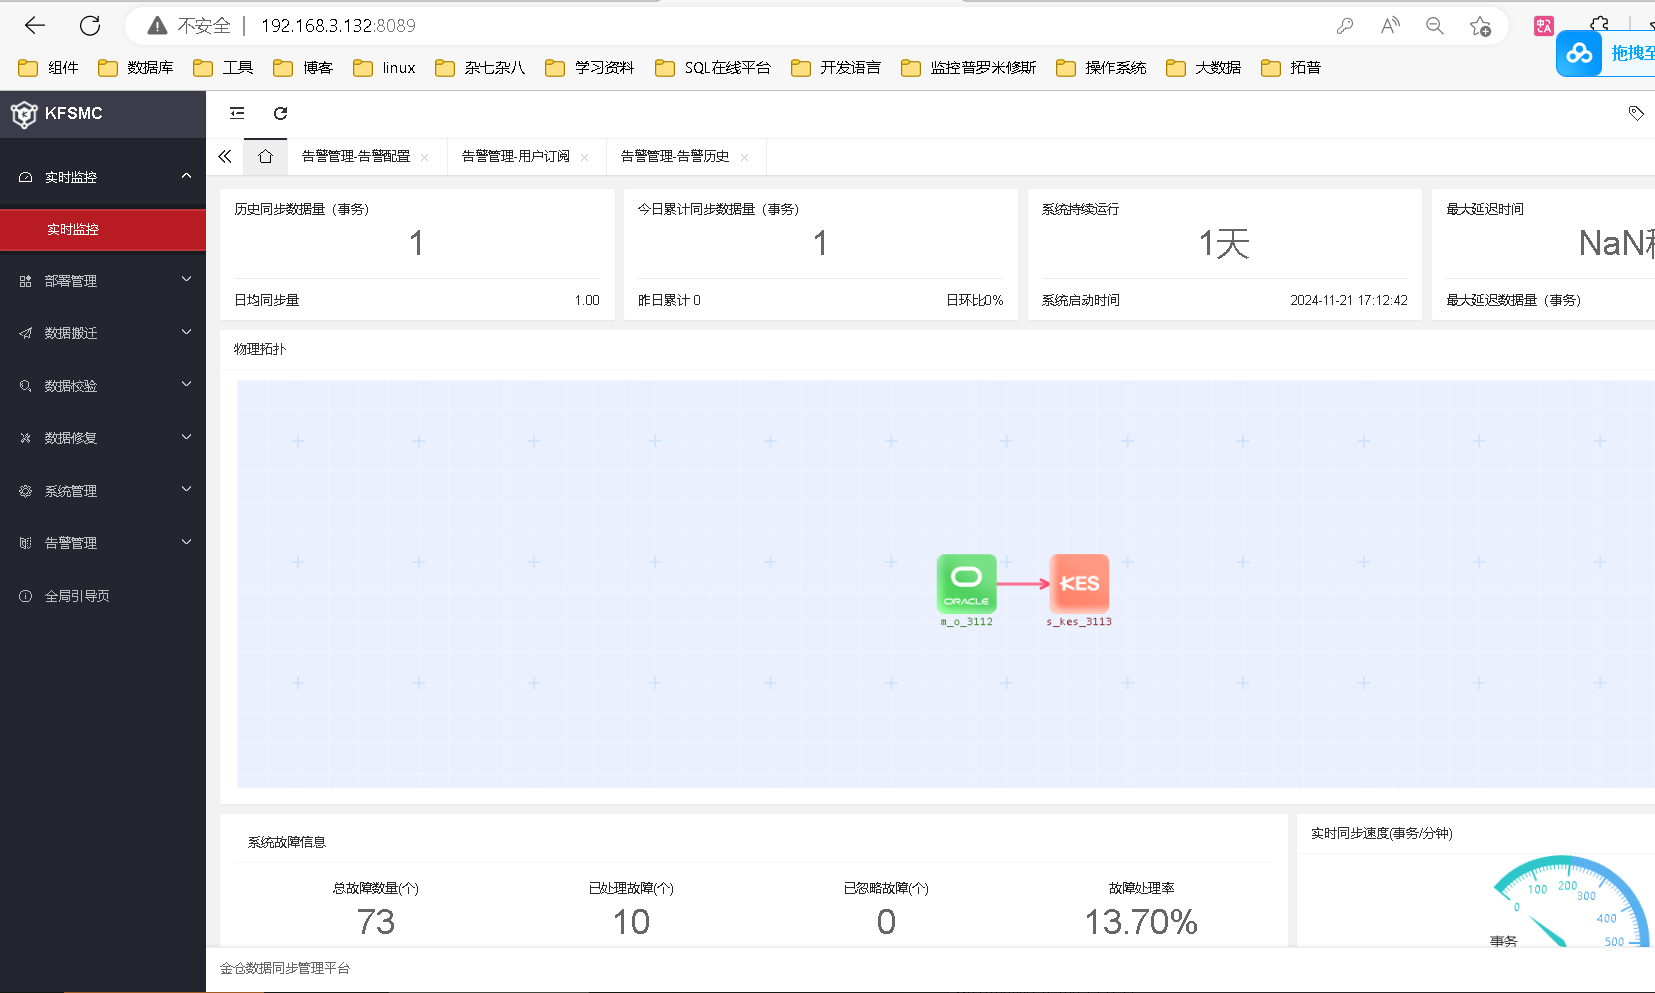The width and height of the screenshot is (1655, 993).
Task: Click the 系统持续运行 value 1天
Action: pos(1224,244)
